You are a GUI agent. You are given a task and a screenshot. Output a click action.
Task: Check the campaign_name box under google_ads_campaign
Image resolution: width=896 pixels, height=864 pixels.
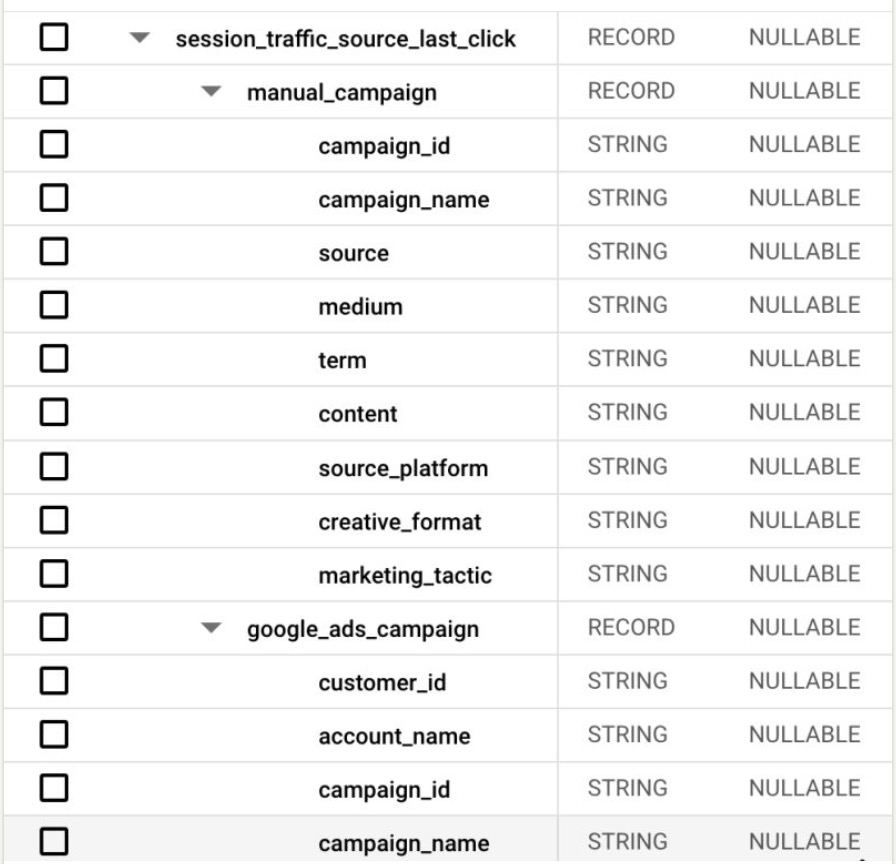pyautogui.click(x=53, y=842)
